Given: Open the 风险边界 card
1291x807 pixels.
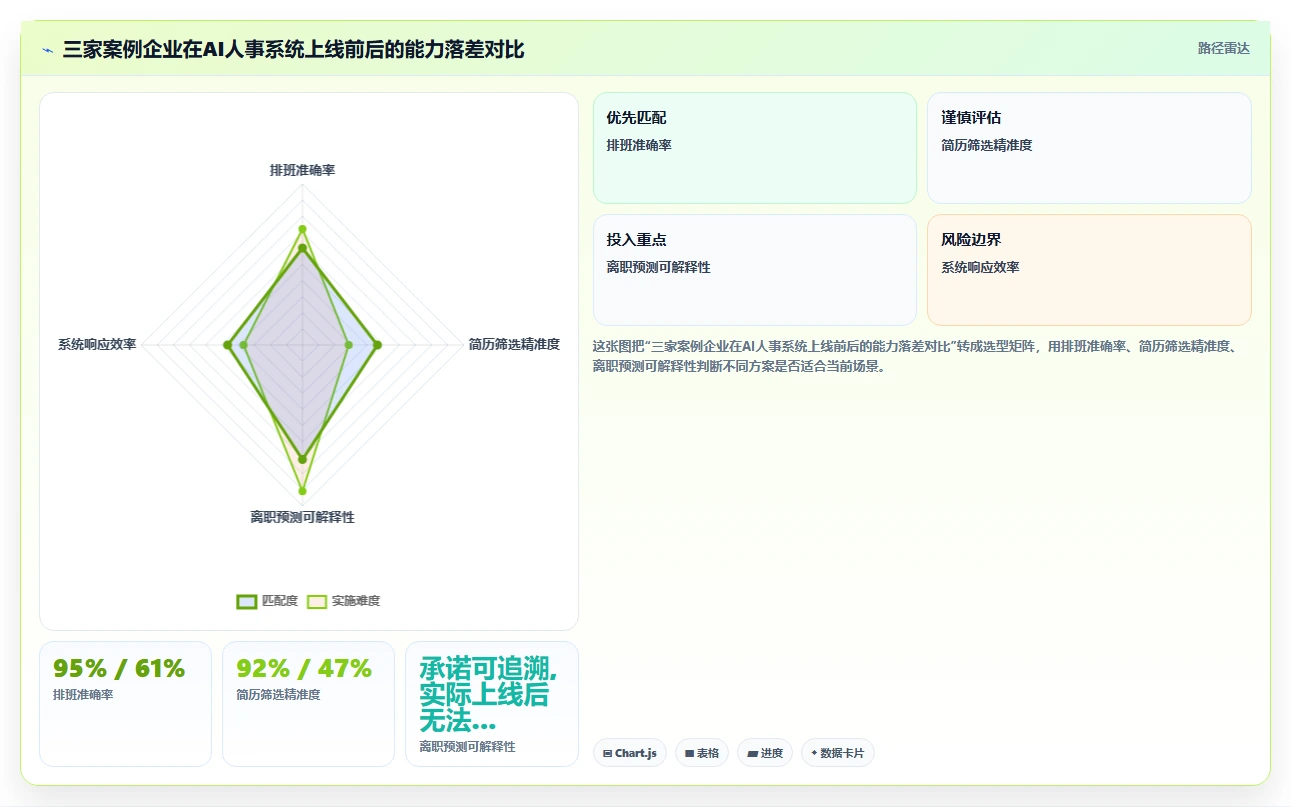Looking at the screenshot, I should tap(1089, 270).
